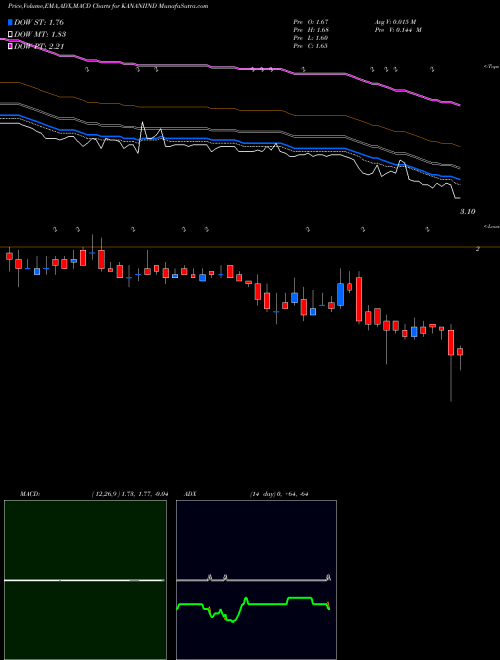Click the green MACD chart panel
This screenshot has height=660, width=500.
pos(85,580)
